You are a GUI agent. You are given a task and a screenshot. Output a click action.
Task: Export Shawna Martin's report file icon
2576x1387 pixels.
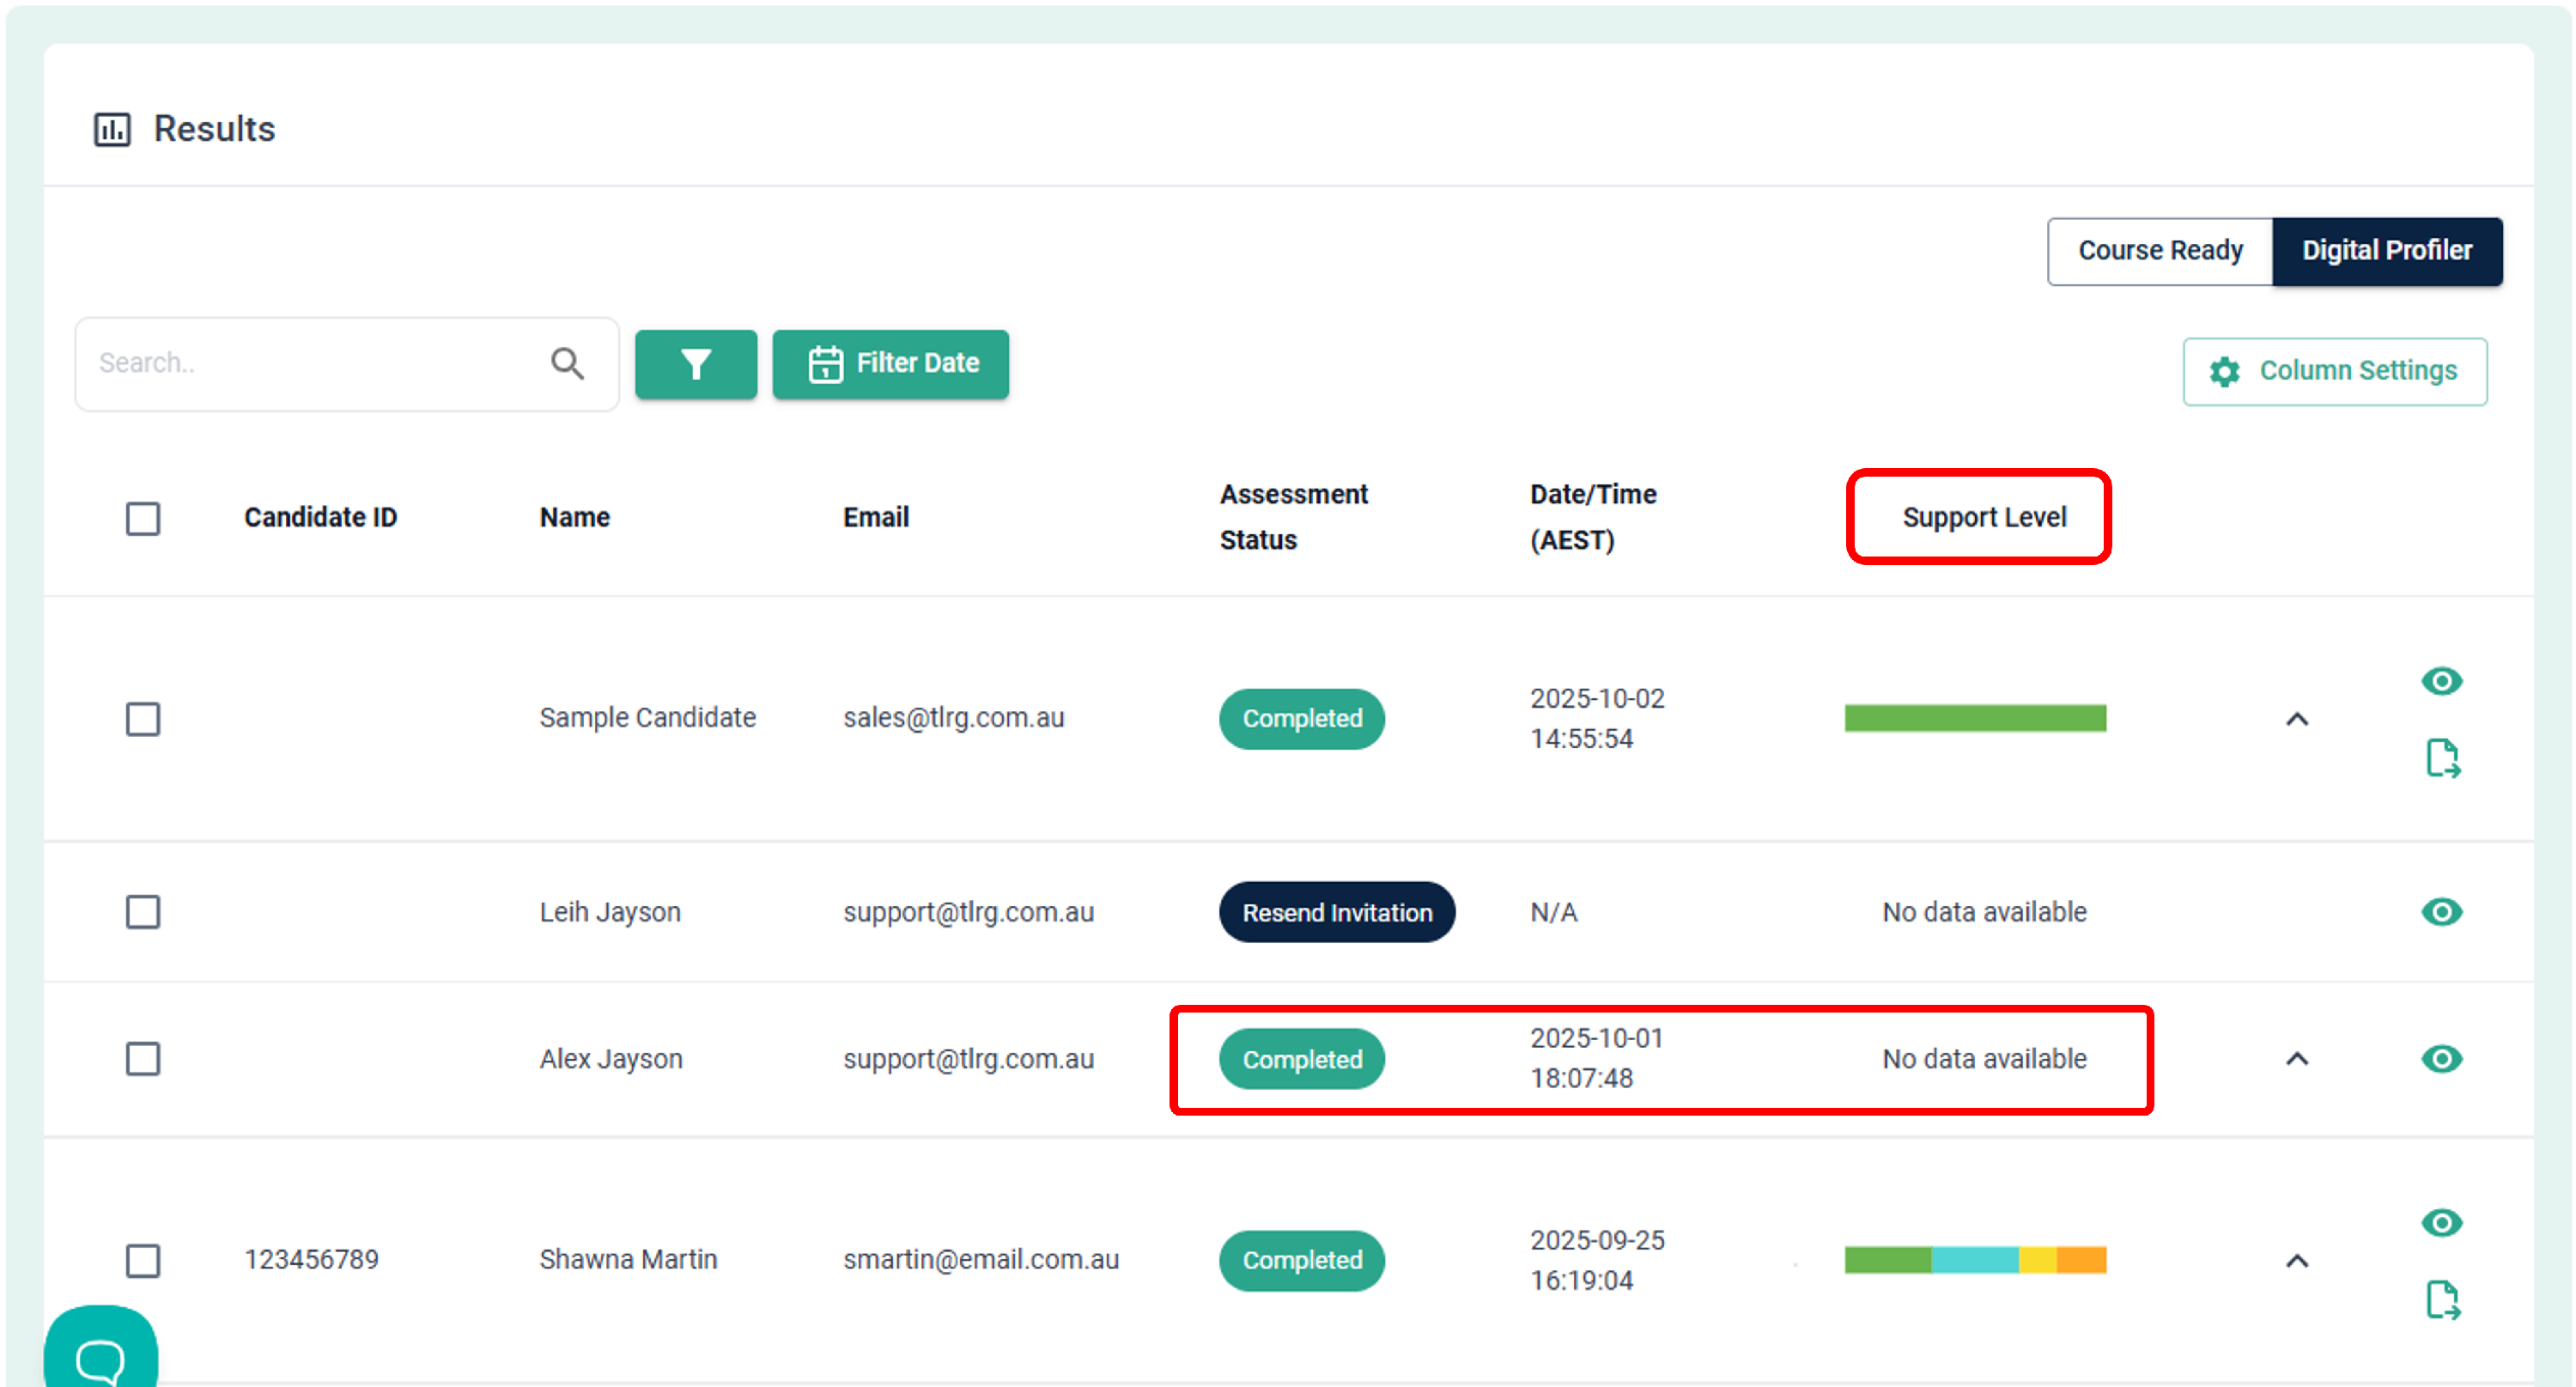pos(2441,1300)
